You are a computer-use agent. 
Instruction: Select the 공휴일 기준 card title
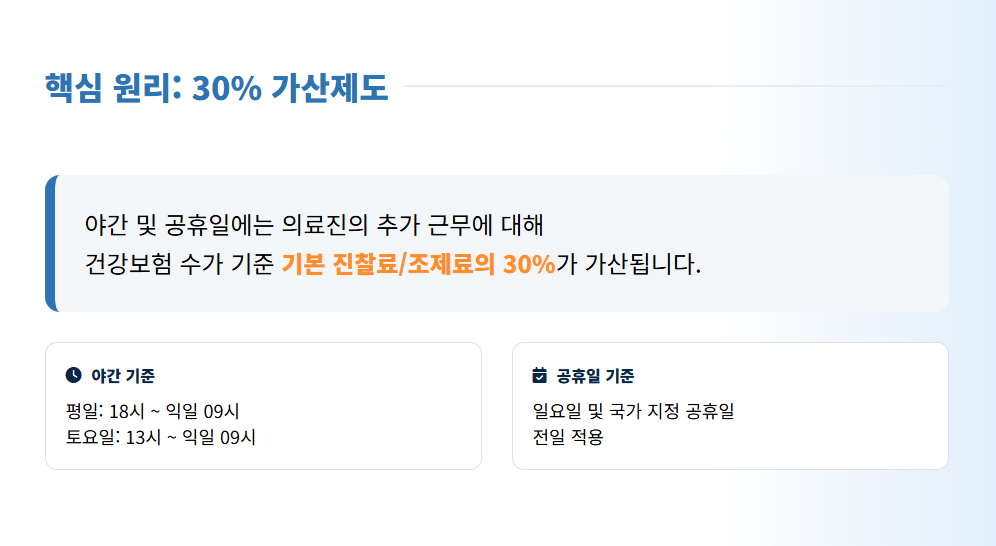pyautogui.click(x=595, y=376)
